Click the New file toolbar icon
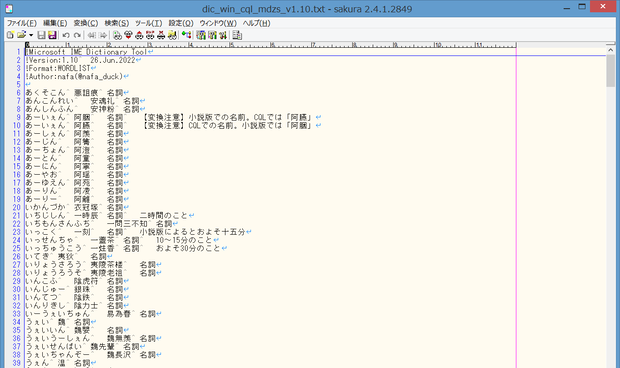Image resolution: width=620 pixels, height=368 pixels. pyautogui.click(x=10, y=35)
